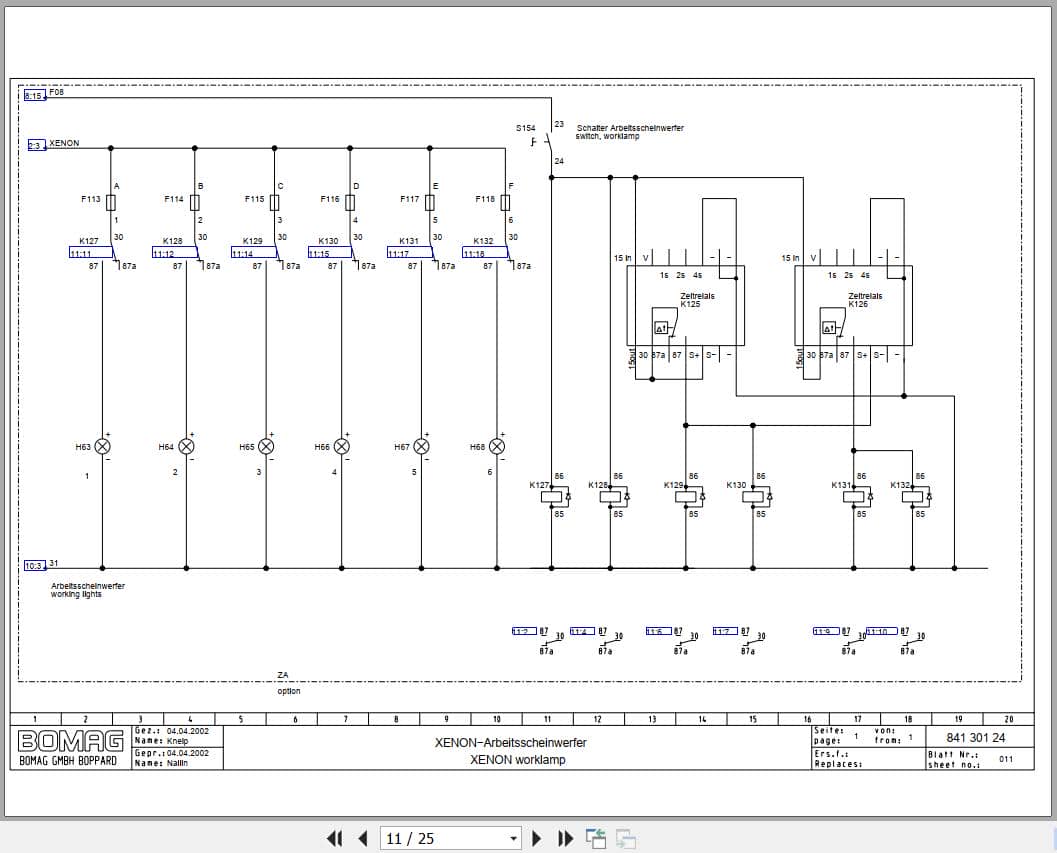The image size is (1057, 853).
Task: Go to first page button
Action: click(334, 838)
